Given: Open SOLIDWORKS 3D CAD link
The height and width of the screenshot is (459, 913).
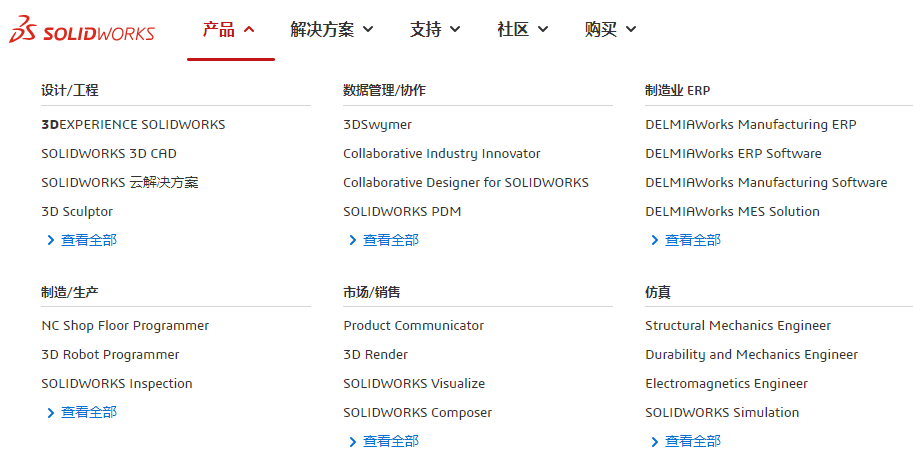Looking at the screenshot, I should (x=109, y=154).
